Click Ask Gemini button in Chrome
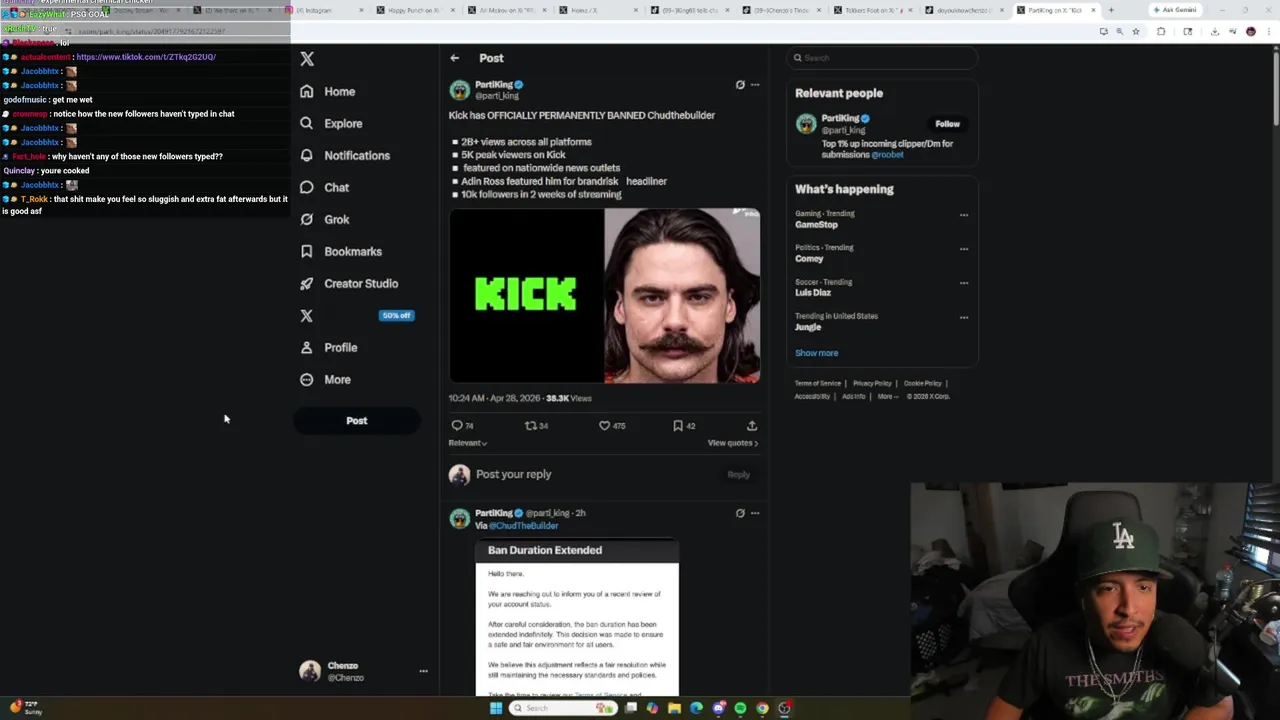The width and height of the screenshot is (1280, 720). click(1175, 10)
